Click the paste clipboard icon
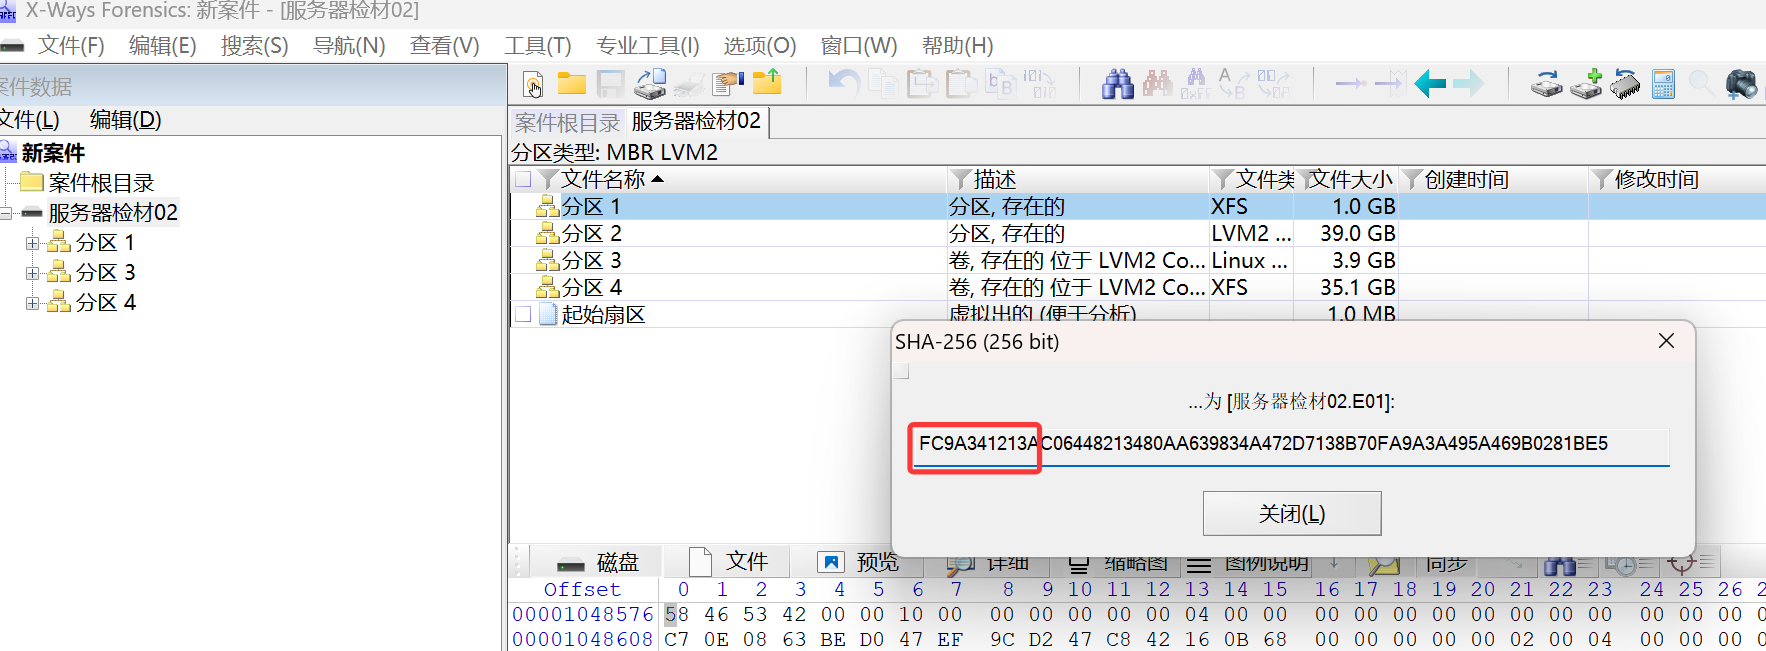 922,84
